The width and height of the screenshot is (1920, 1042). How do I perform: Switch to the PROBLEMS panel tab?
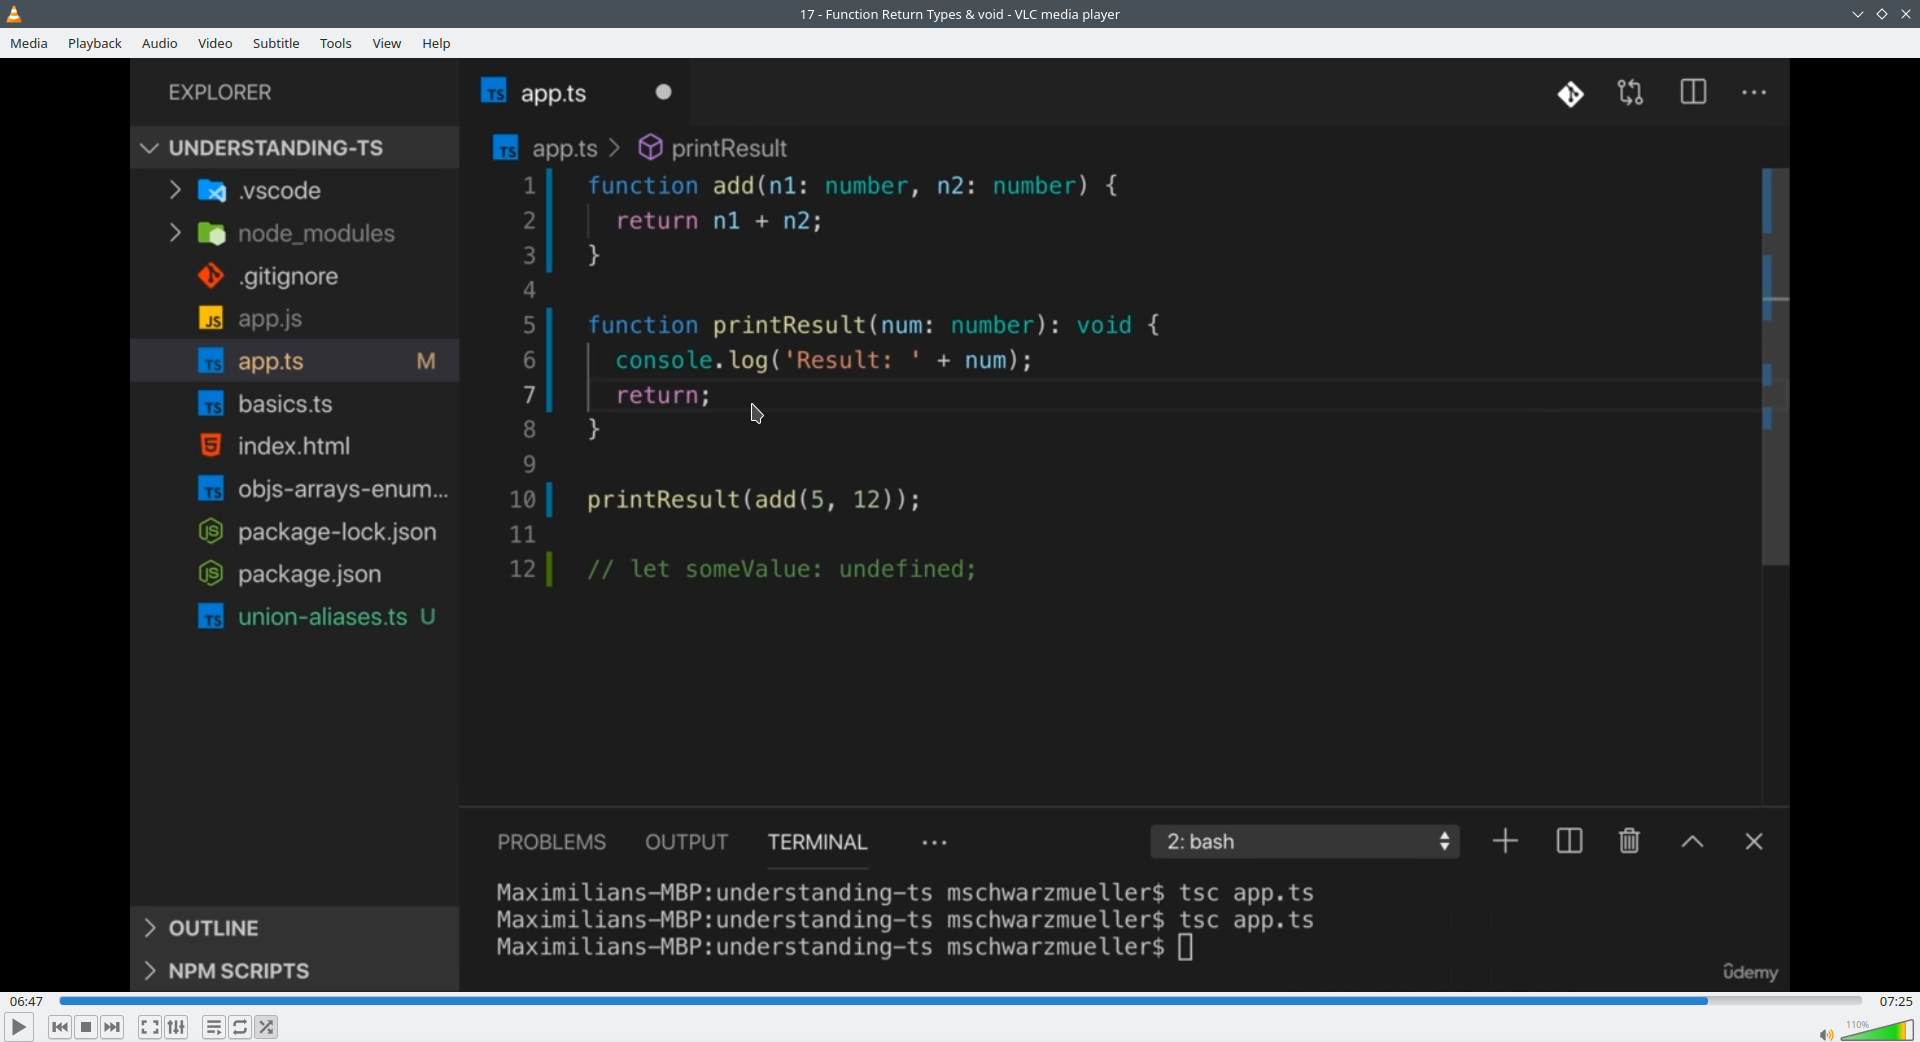point(552,842)
